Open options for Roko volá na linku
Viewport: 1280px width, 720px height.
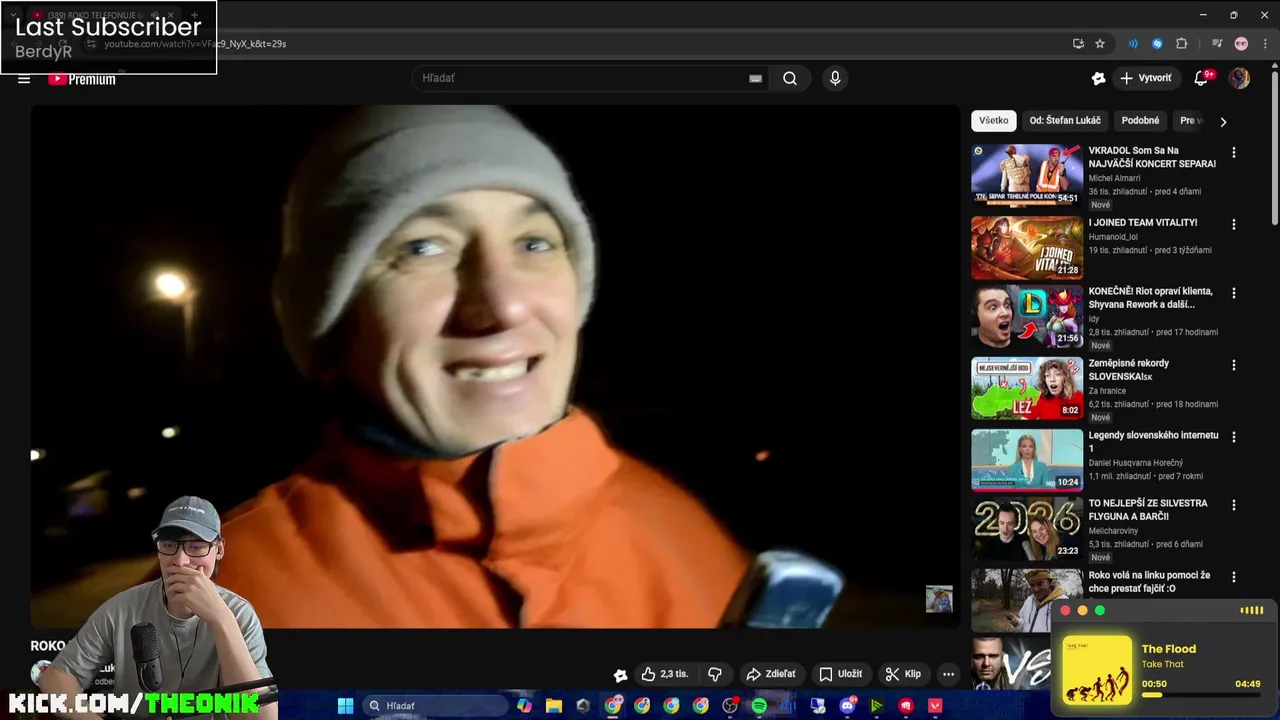point(1233,577)
